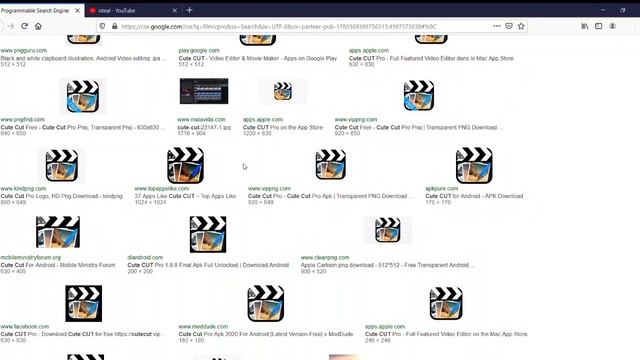Open '37 Apps Like Cute CUT' result
The height and width of the screenshot is (360, 640).
pos(185,196)
